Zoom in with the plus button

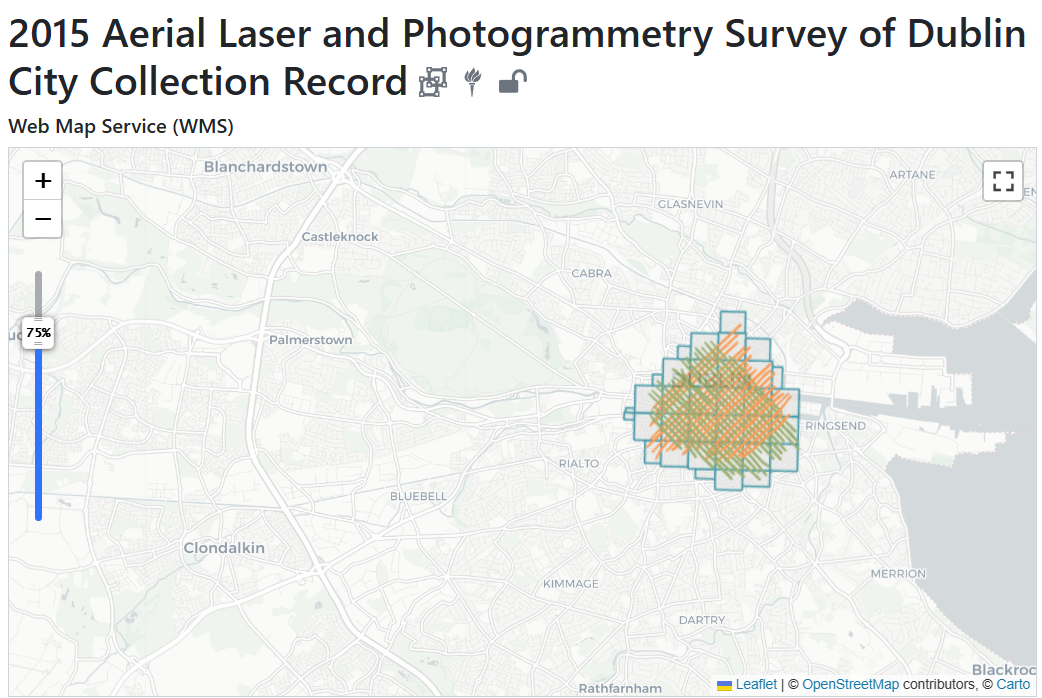click(x=43, y=181)
